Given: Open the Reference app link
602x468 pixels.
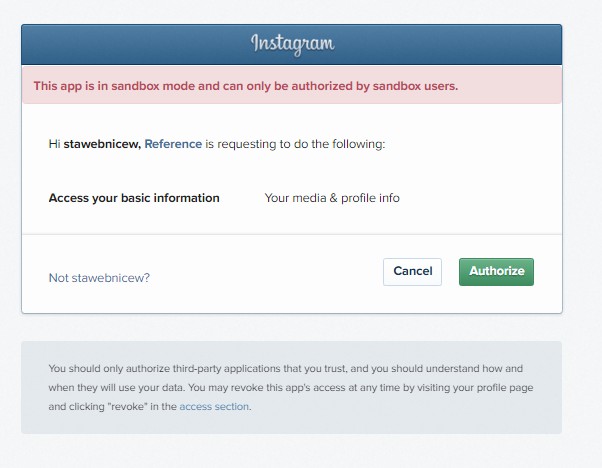Looking at the screenshot, I should tap(173, 144).
